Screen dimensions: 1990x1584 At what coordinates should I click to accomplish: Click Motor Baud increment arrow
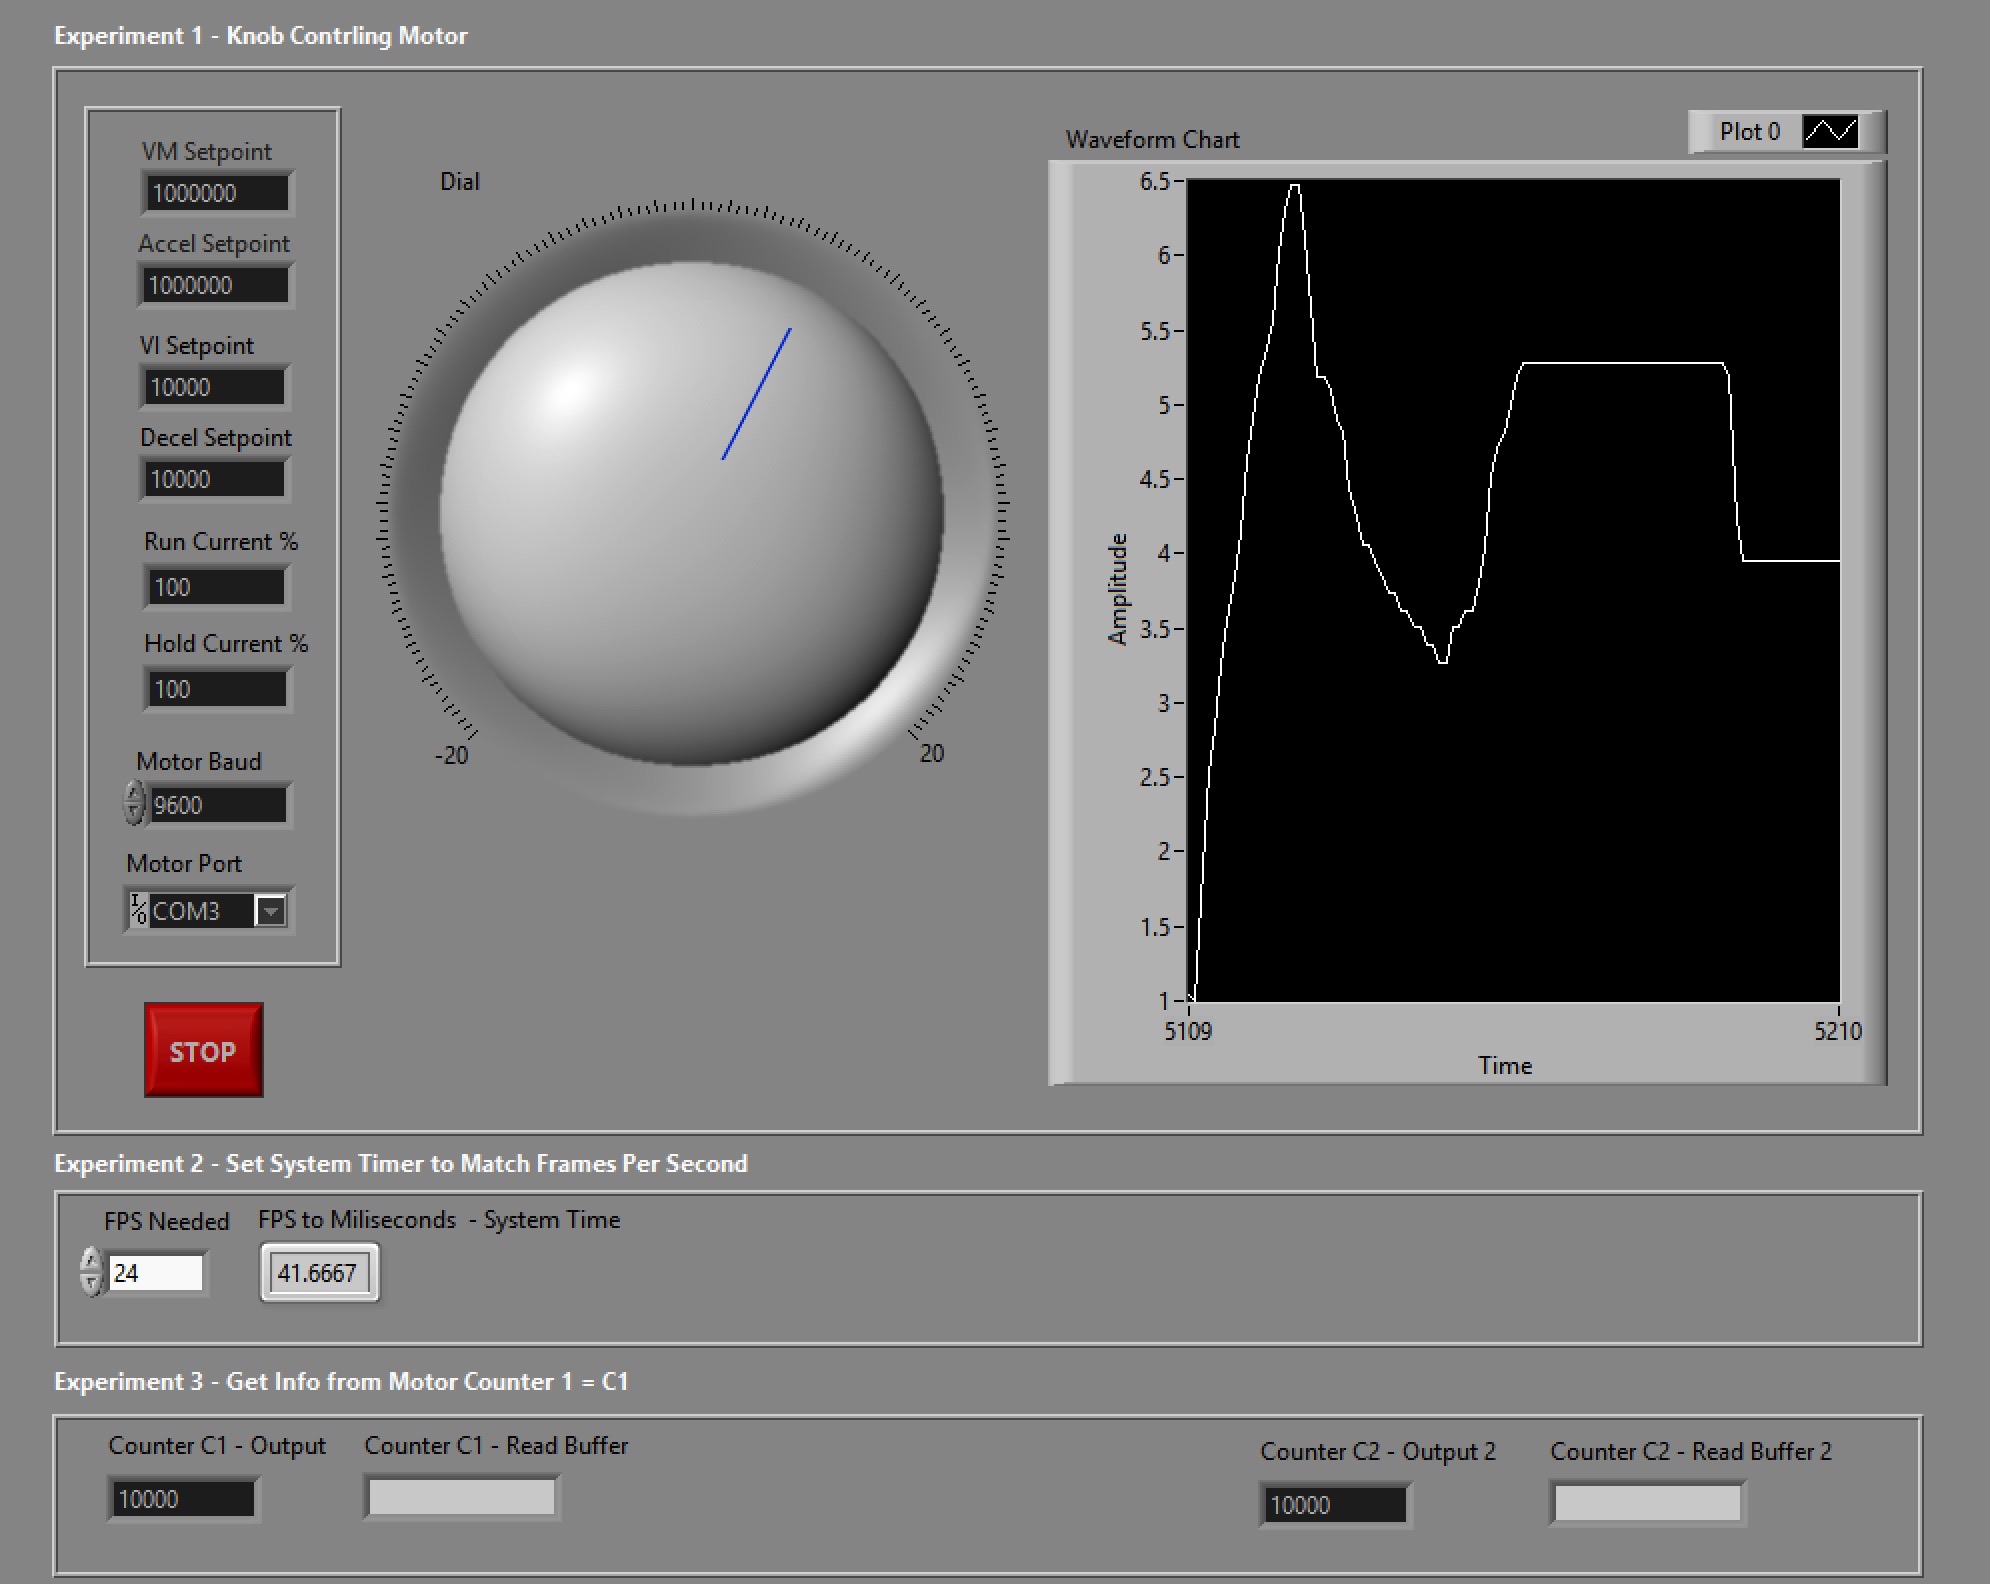point(134,794)
